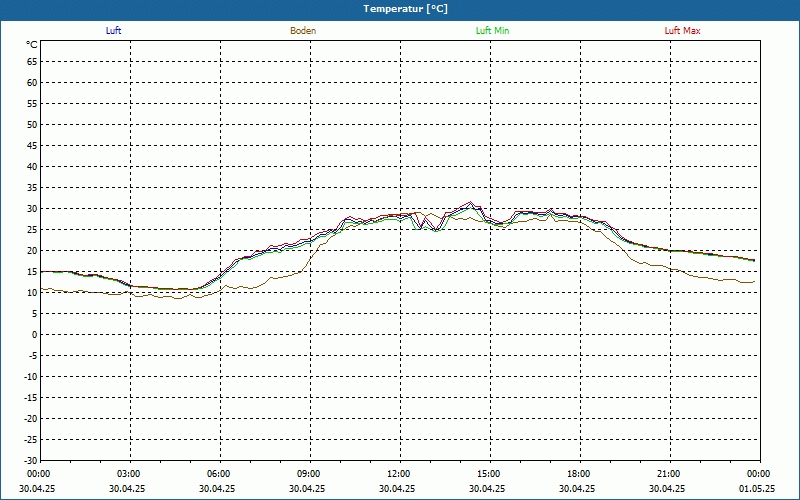
Task: Click the °C unit label on axis
Action: click(32, 45)
